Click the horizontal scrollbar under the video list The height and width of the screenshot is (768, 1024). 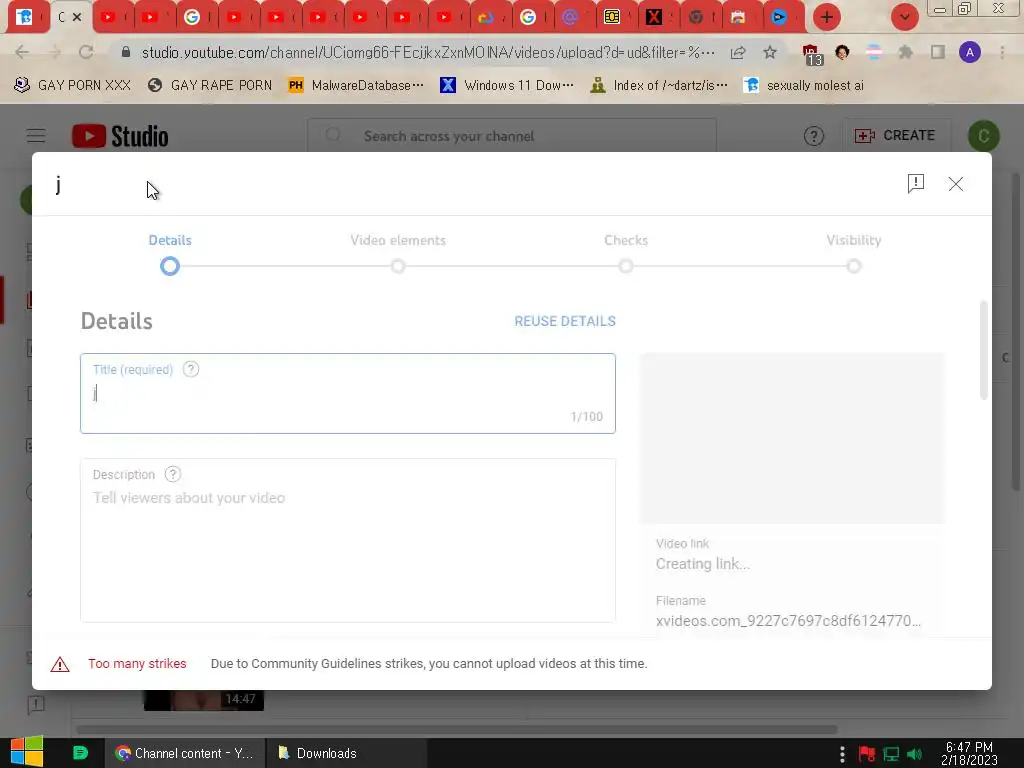tap(456, 729)
